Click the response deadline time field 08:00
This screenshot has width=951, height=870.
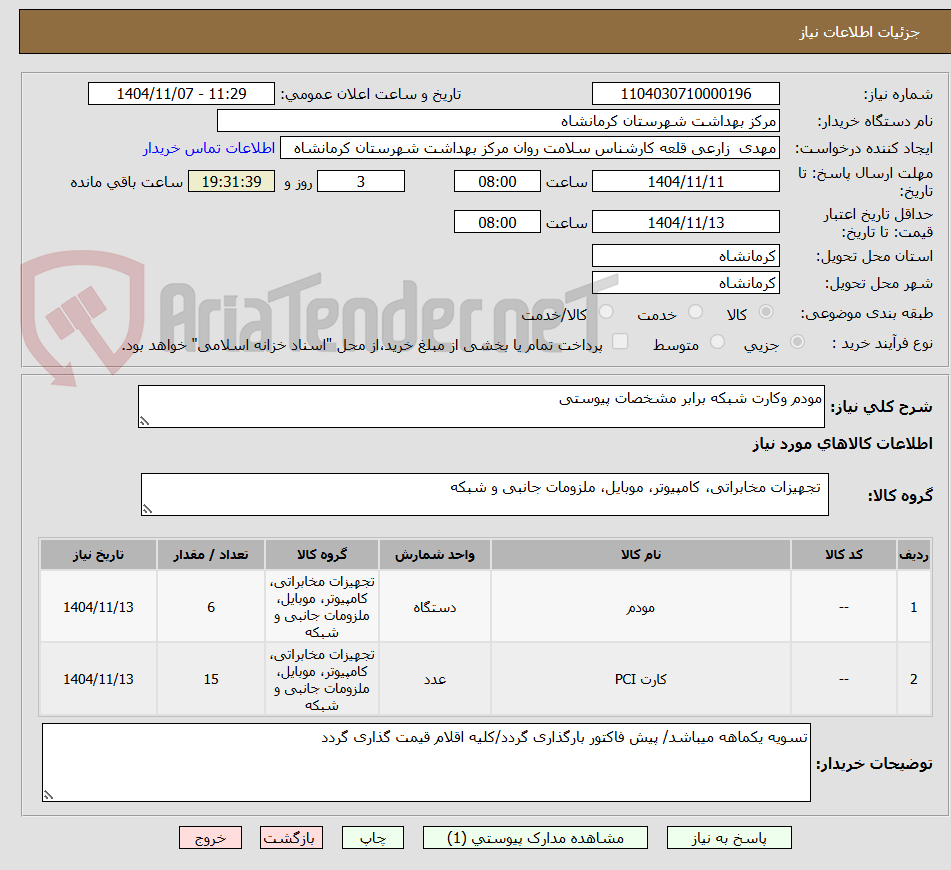(x=497, y=181)
